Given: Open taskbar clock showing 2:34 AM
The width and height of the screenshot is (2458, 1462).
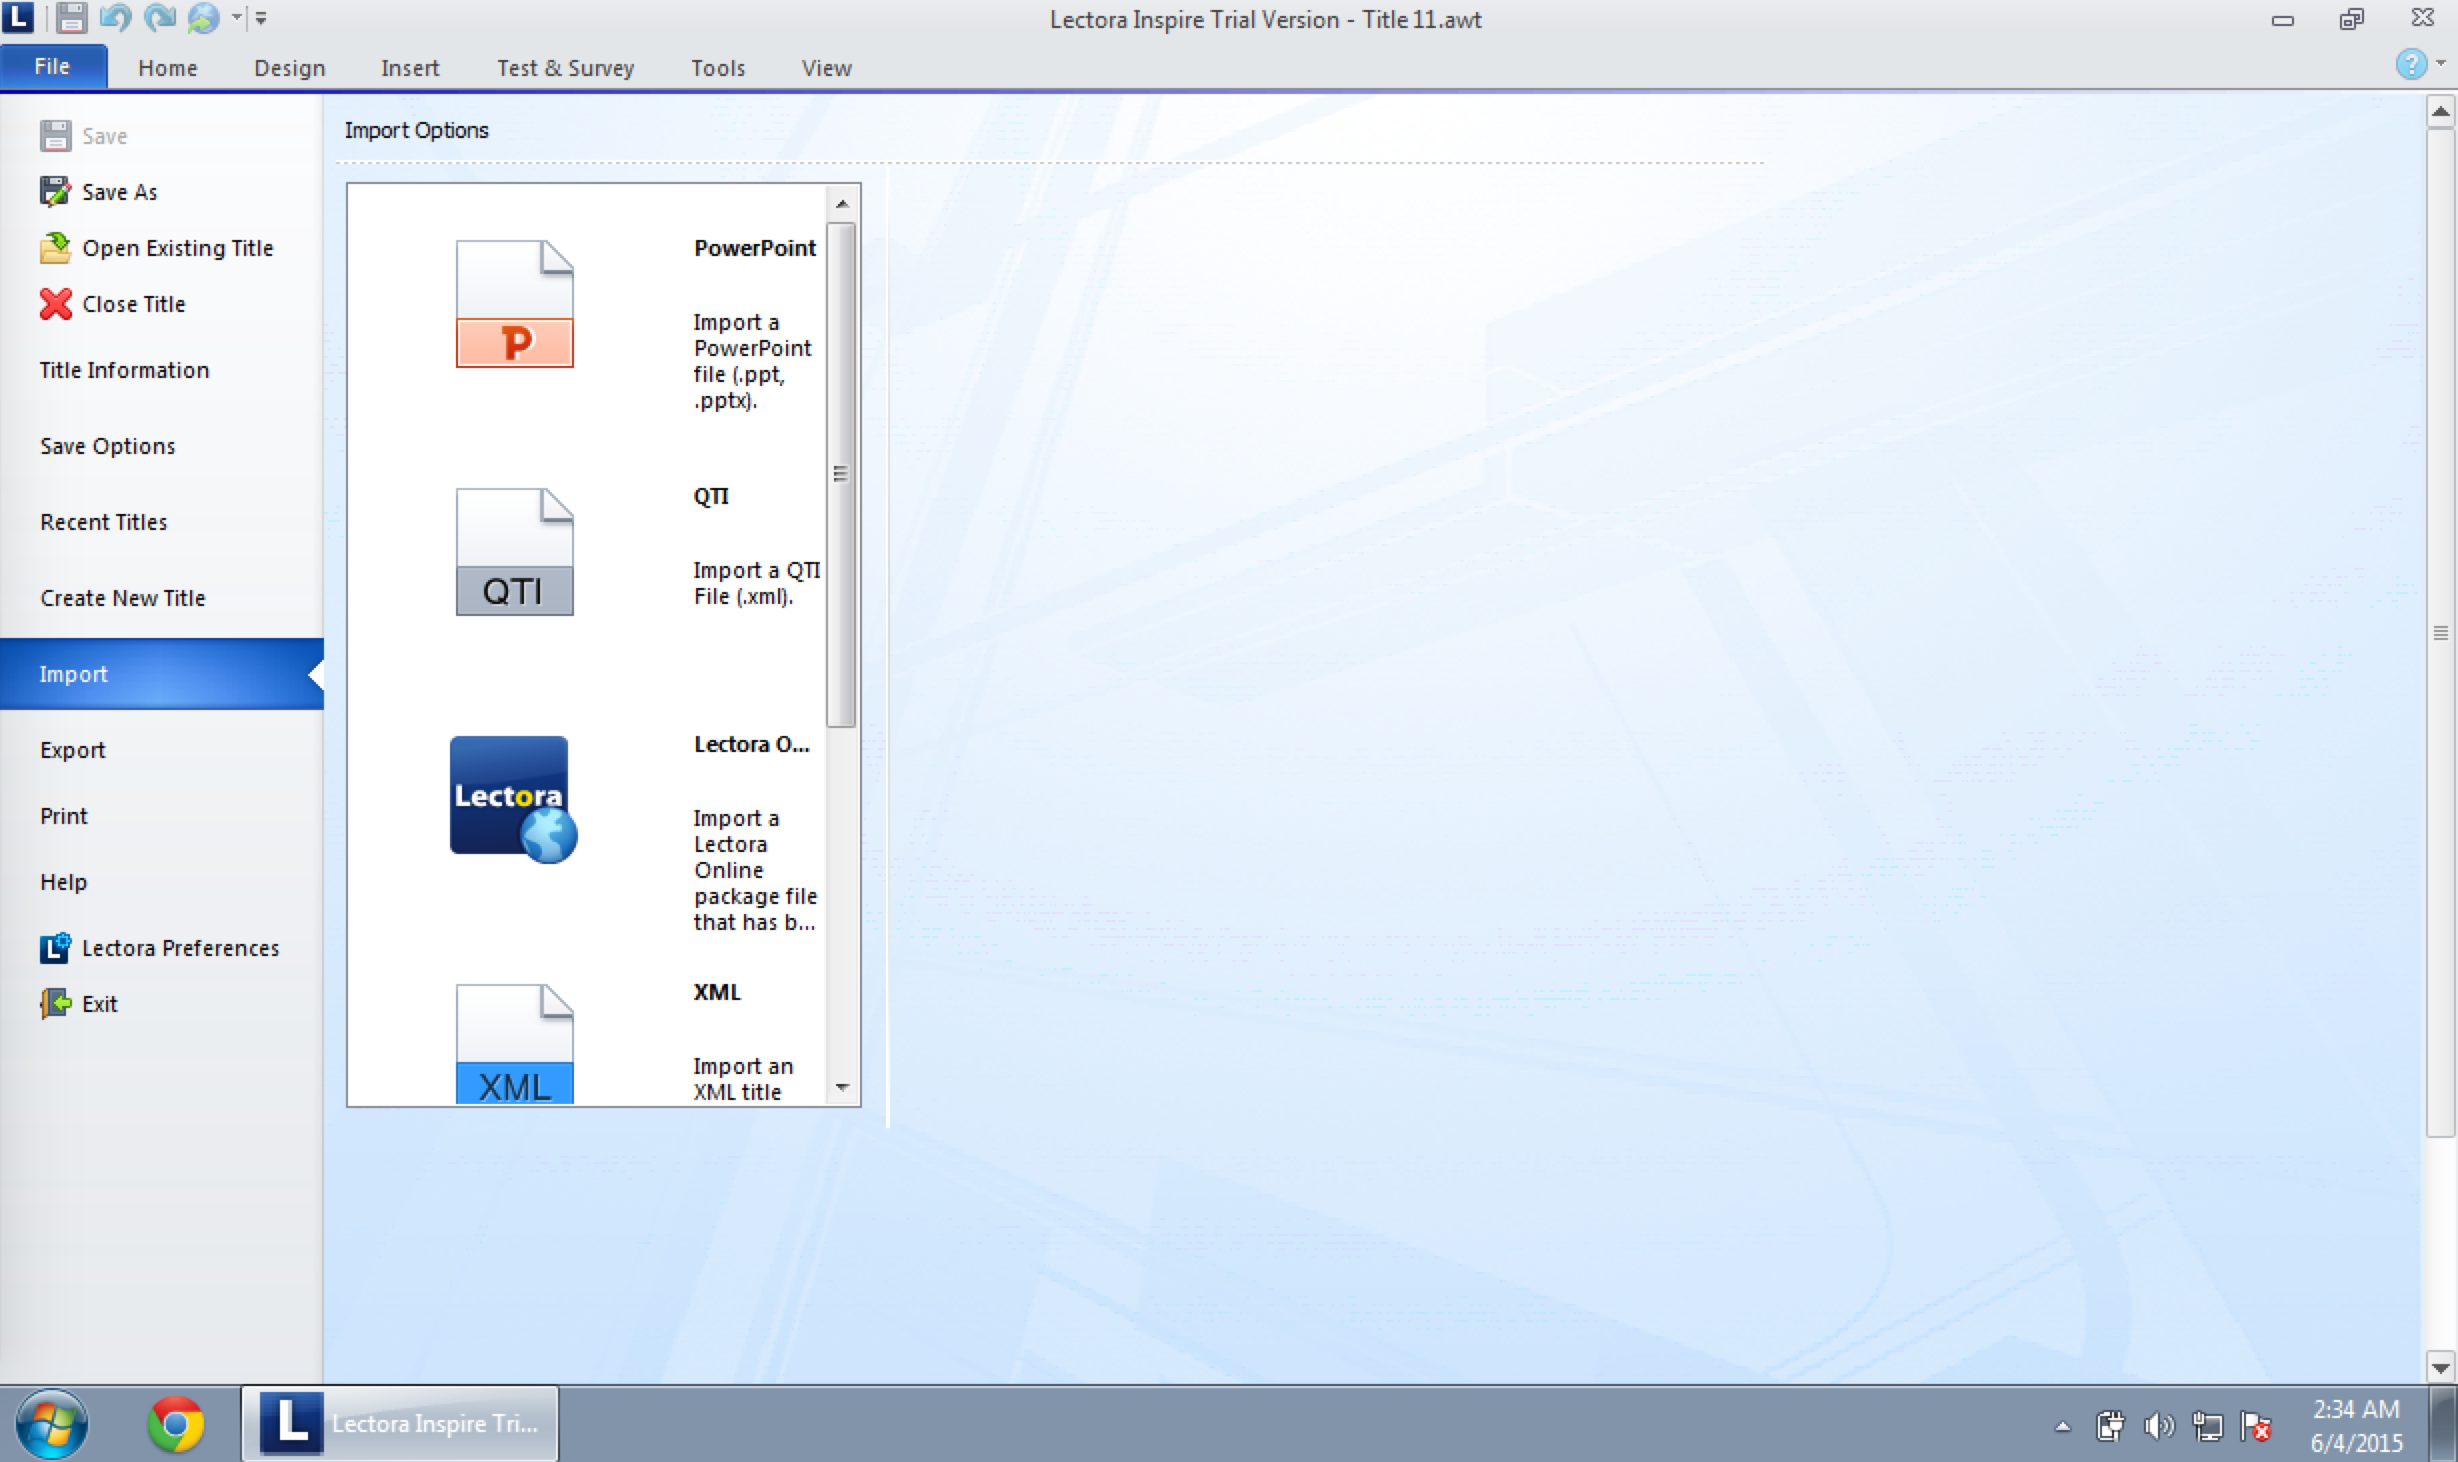Looking at the screenshot, I should coord(2356,1425).
